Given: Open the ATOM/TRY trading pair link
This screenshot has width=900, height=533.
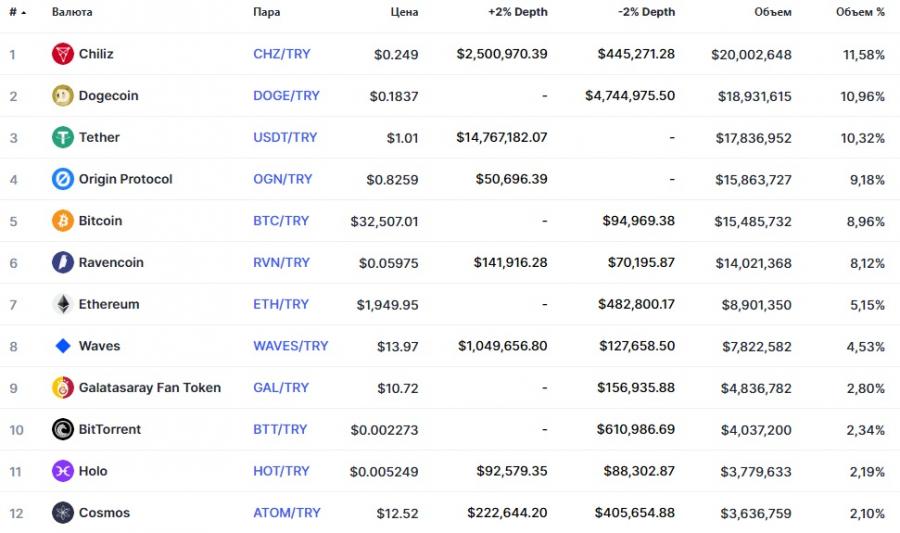Looking at the screenshot, I should click(287, 513).
